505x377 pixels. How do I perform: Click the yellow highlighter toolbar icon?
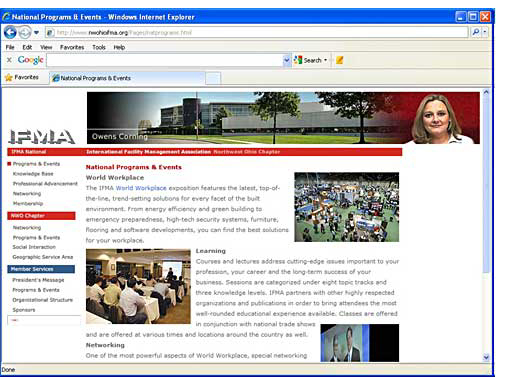pyautogui.click(x=339, y=60)
